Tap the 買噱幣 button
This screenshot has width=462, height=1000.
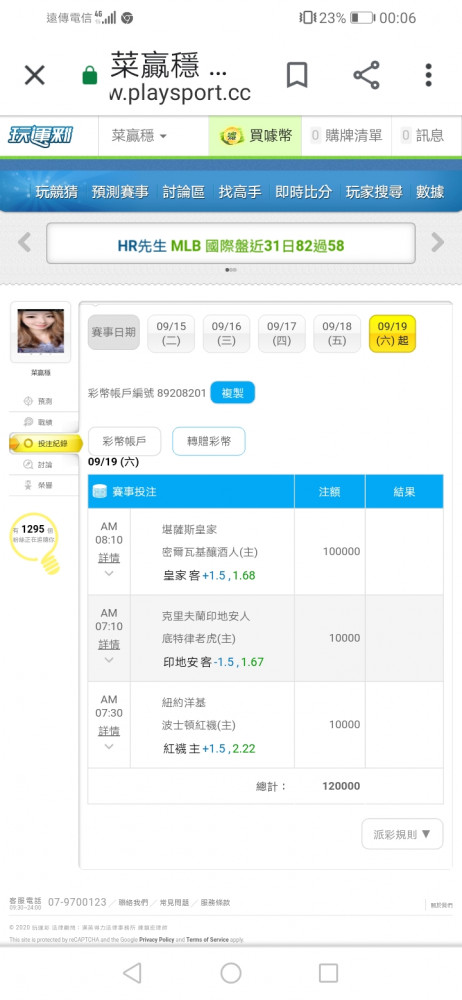(x=255, y=136)
